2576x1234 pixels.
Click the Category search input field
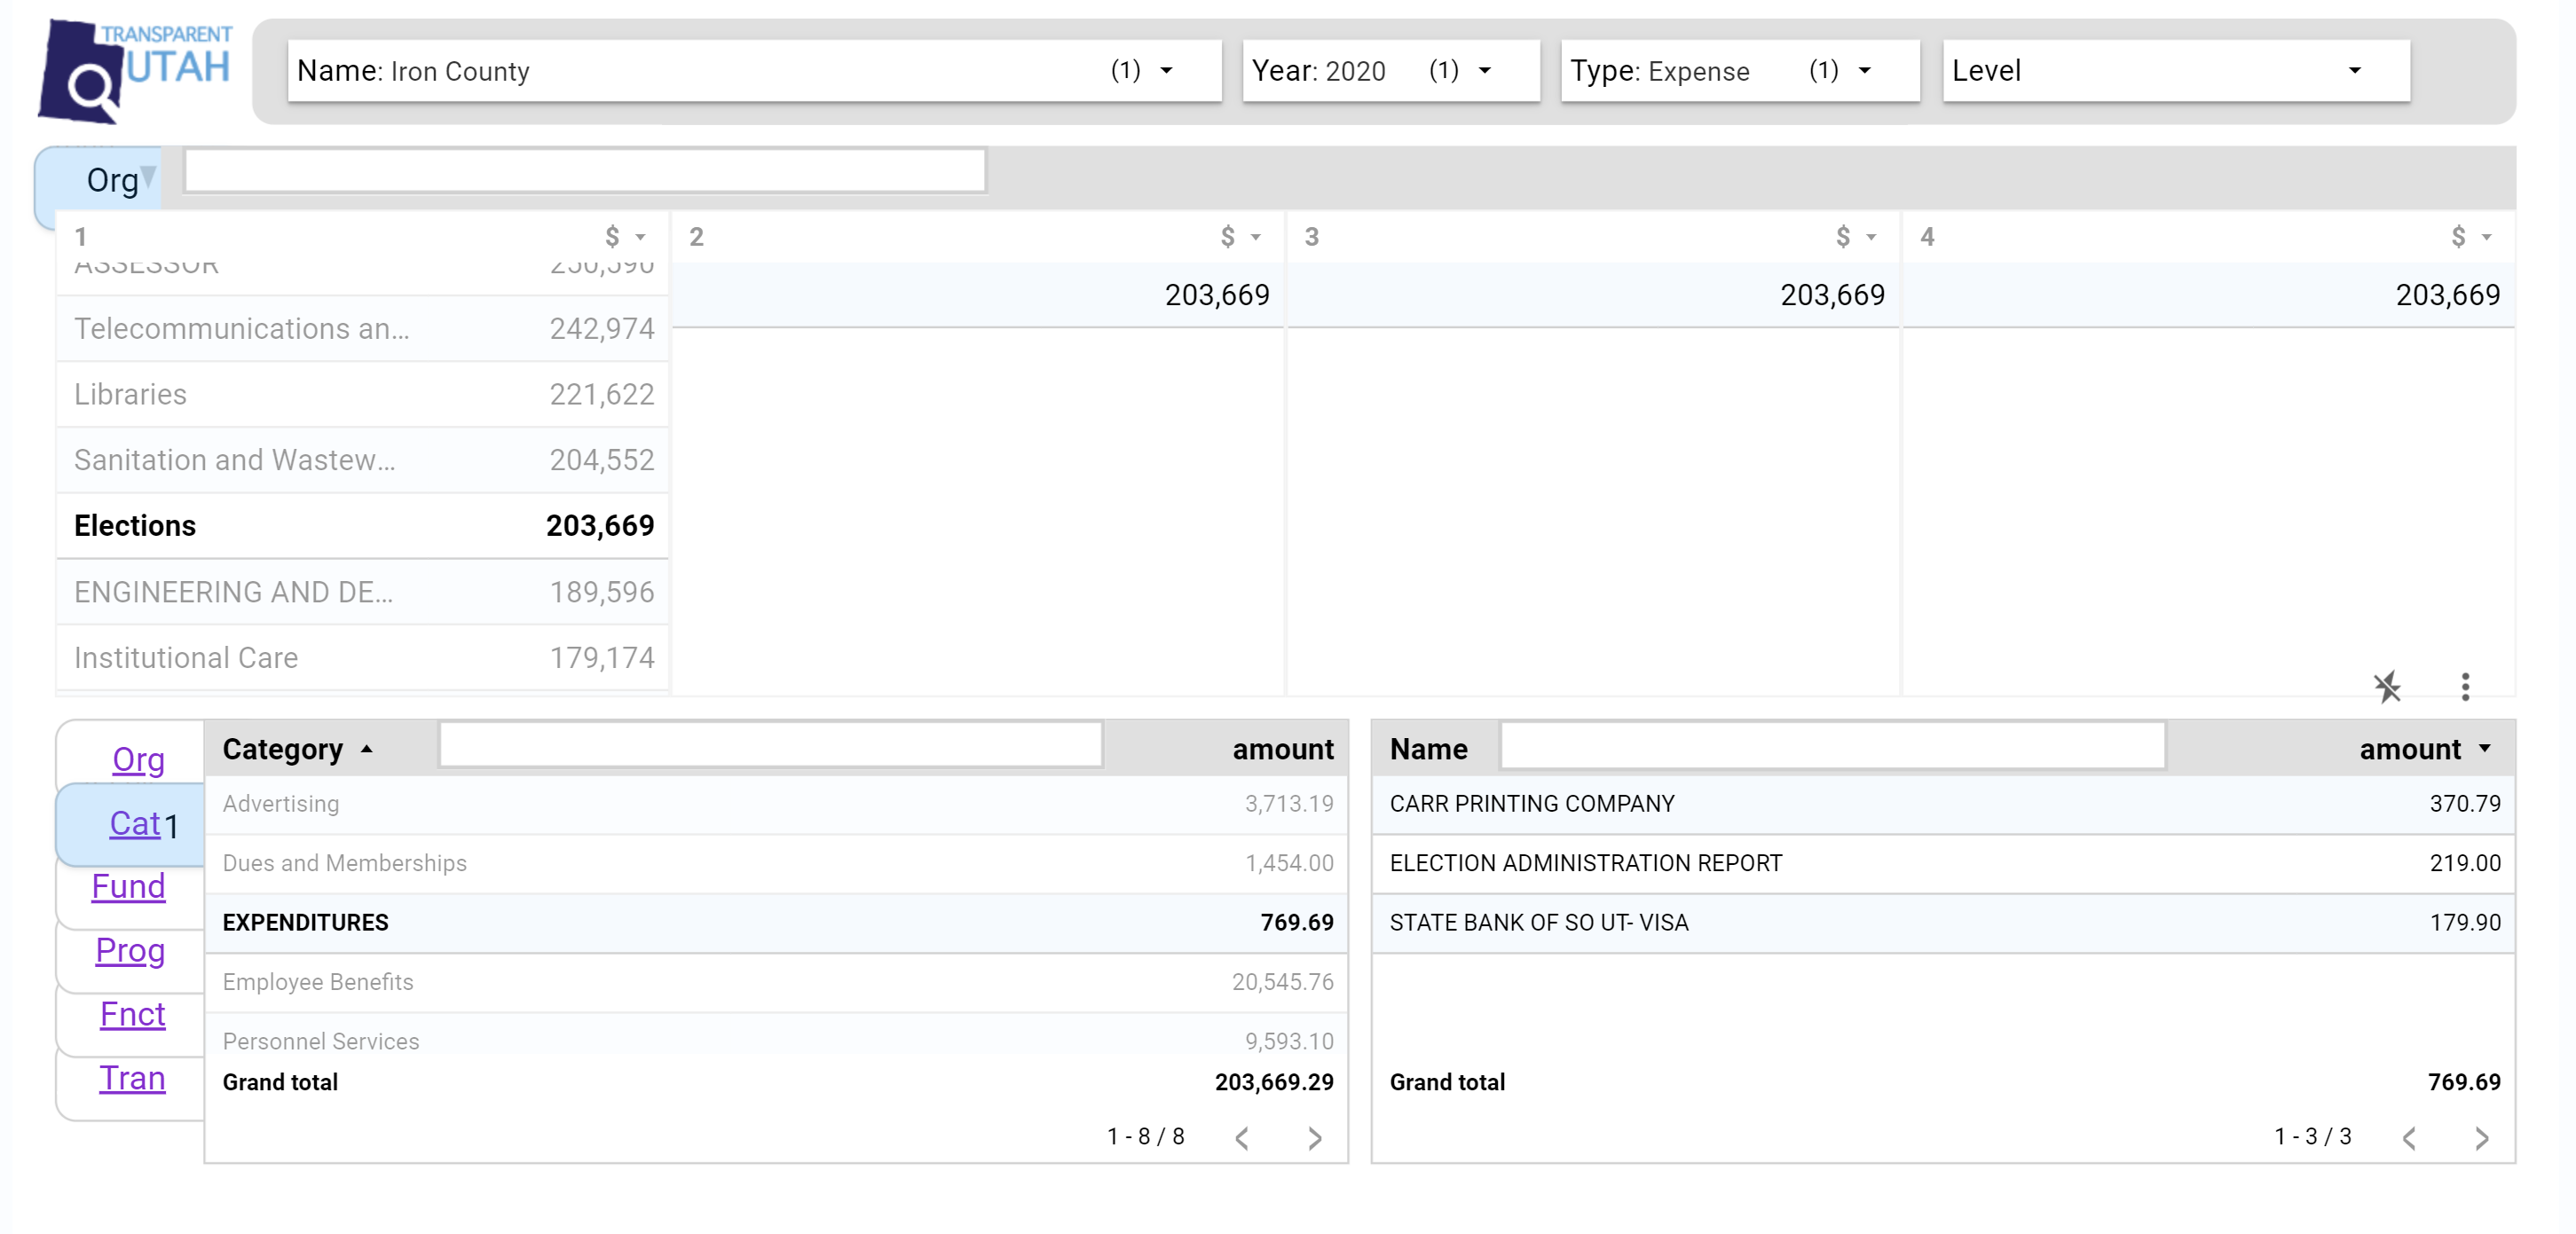click(770, 746)
